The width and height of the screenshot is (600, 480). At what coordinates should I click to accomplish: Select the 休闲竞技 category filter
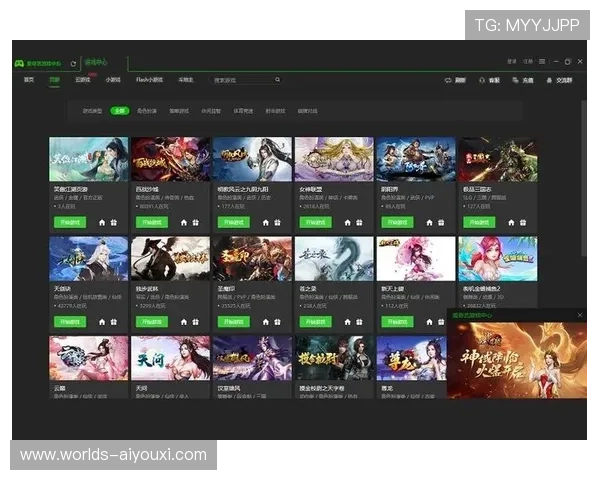click(x=211, y=111)
